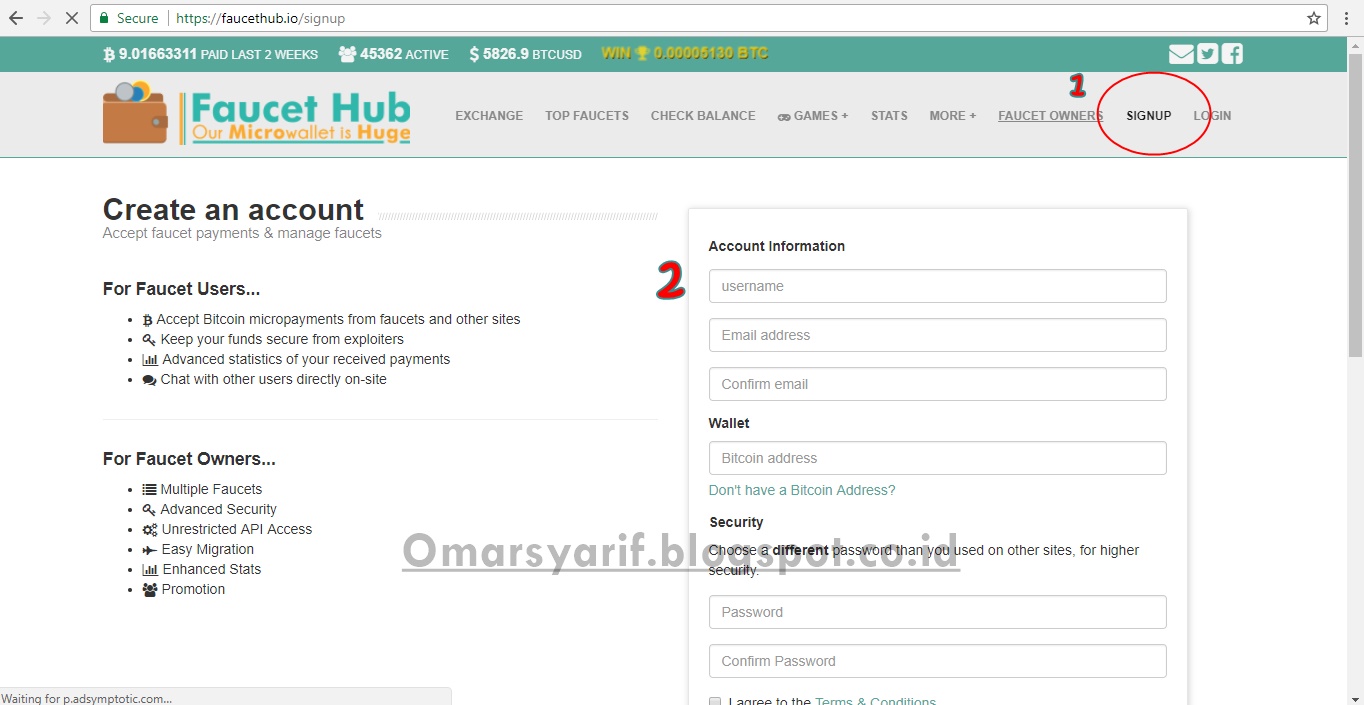Click the Confirm Password field

click(937, 661)
